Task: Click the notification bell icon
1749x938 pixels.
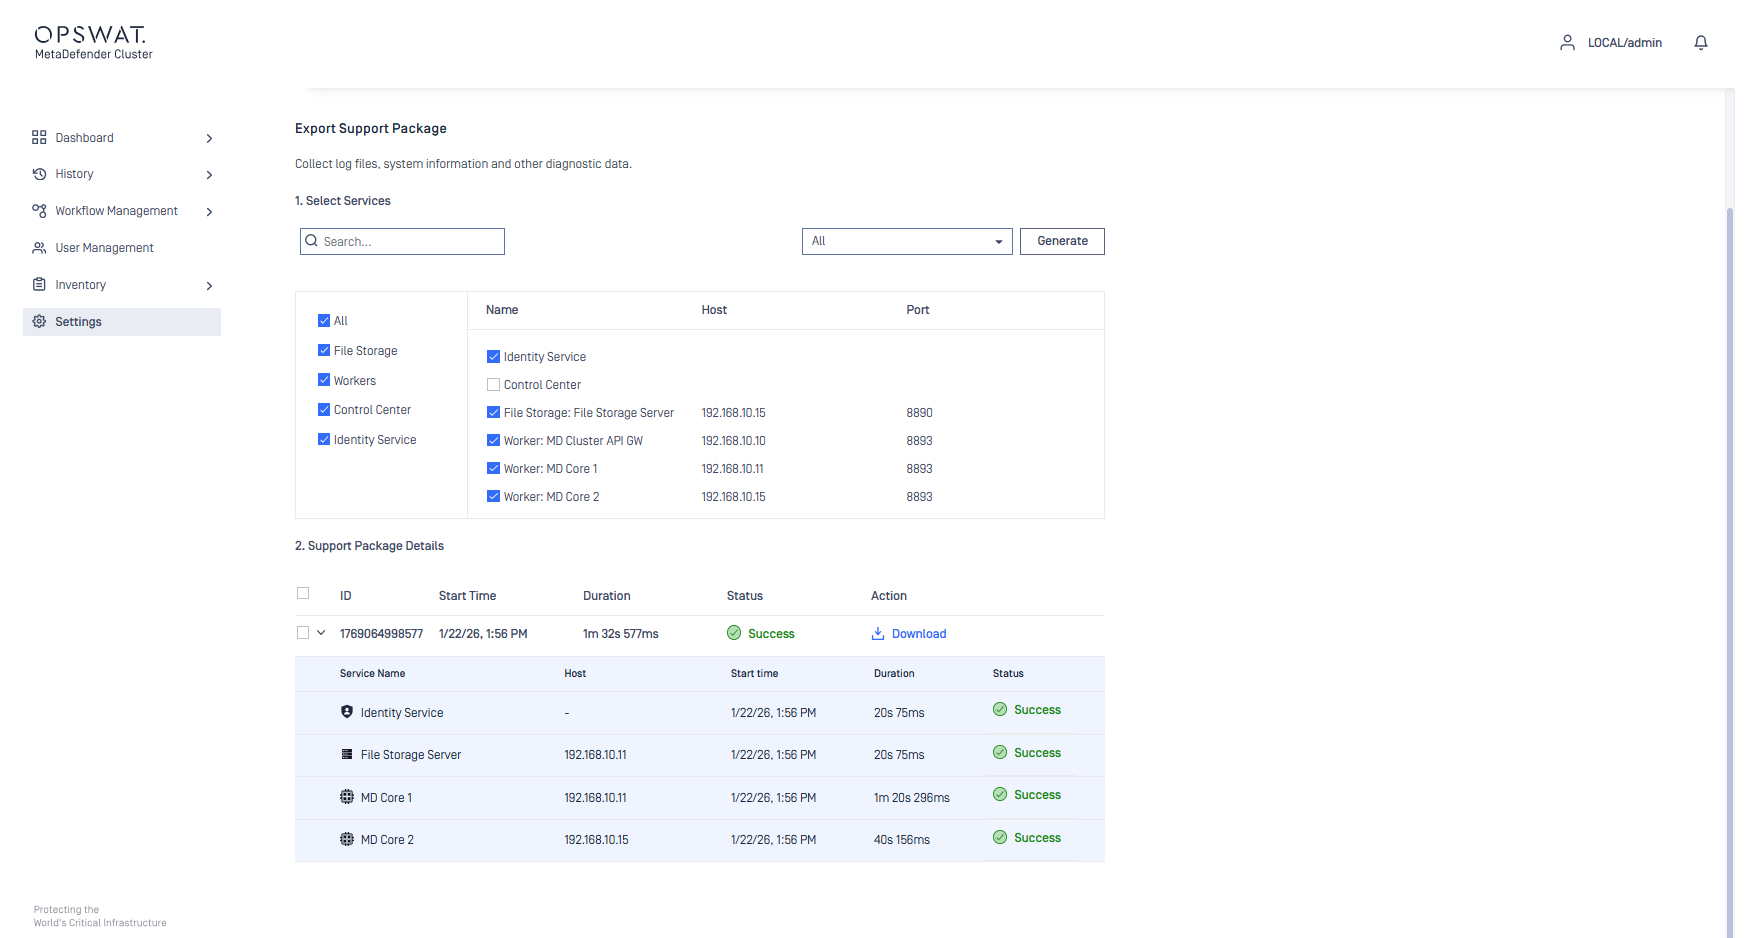Action: tap(1700, 43)
